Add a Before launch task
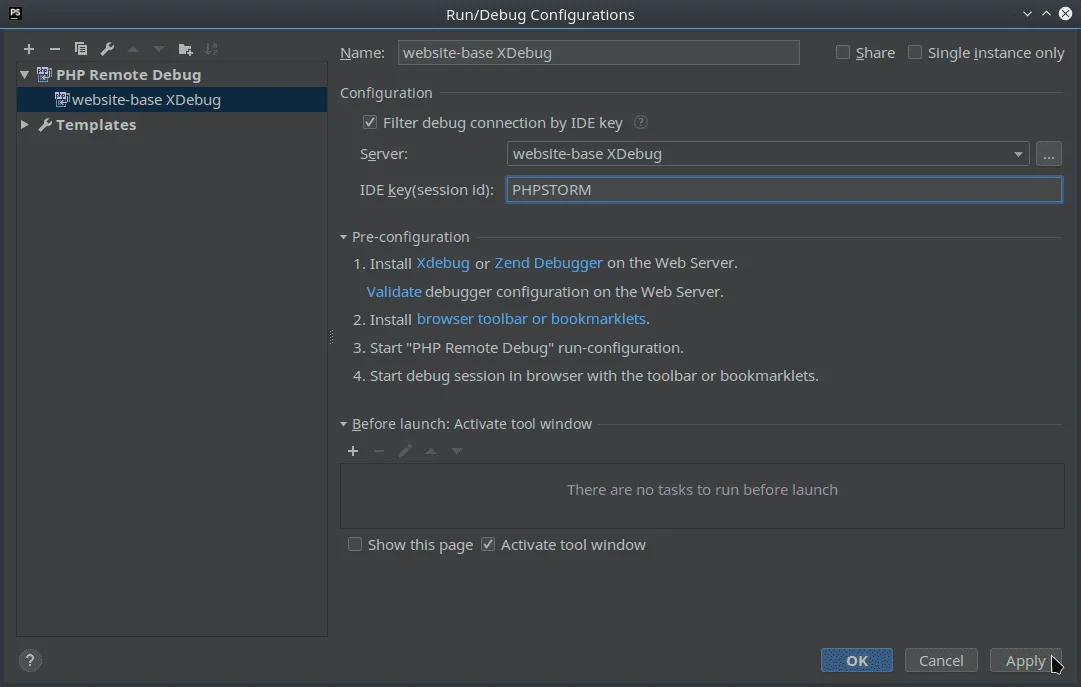1081x687 pixels. (353, 451)
